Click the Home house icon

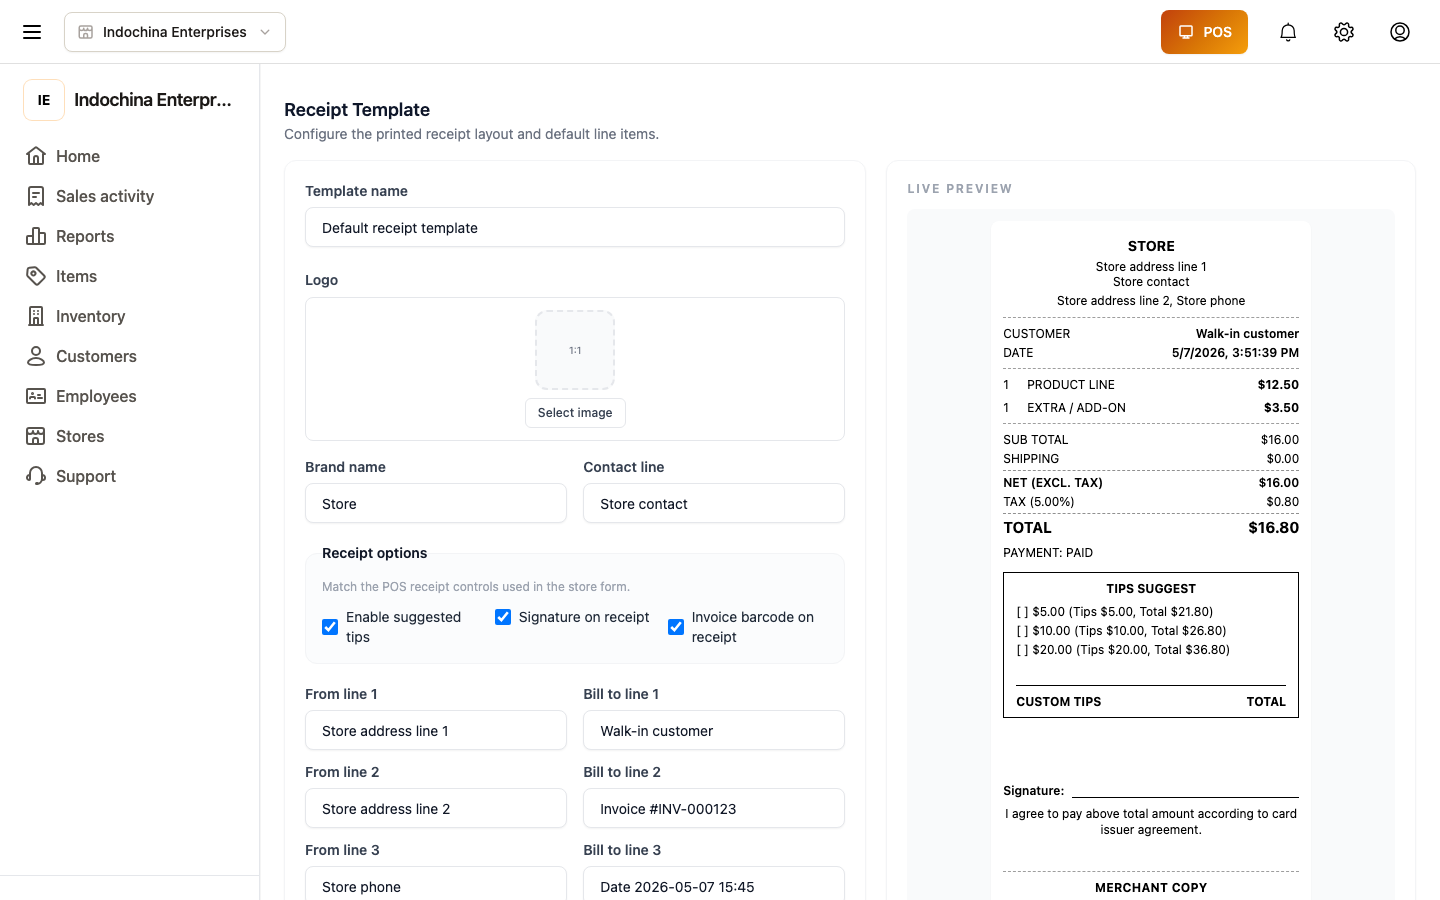coord(36,156)
